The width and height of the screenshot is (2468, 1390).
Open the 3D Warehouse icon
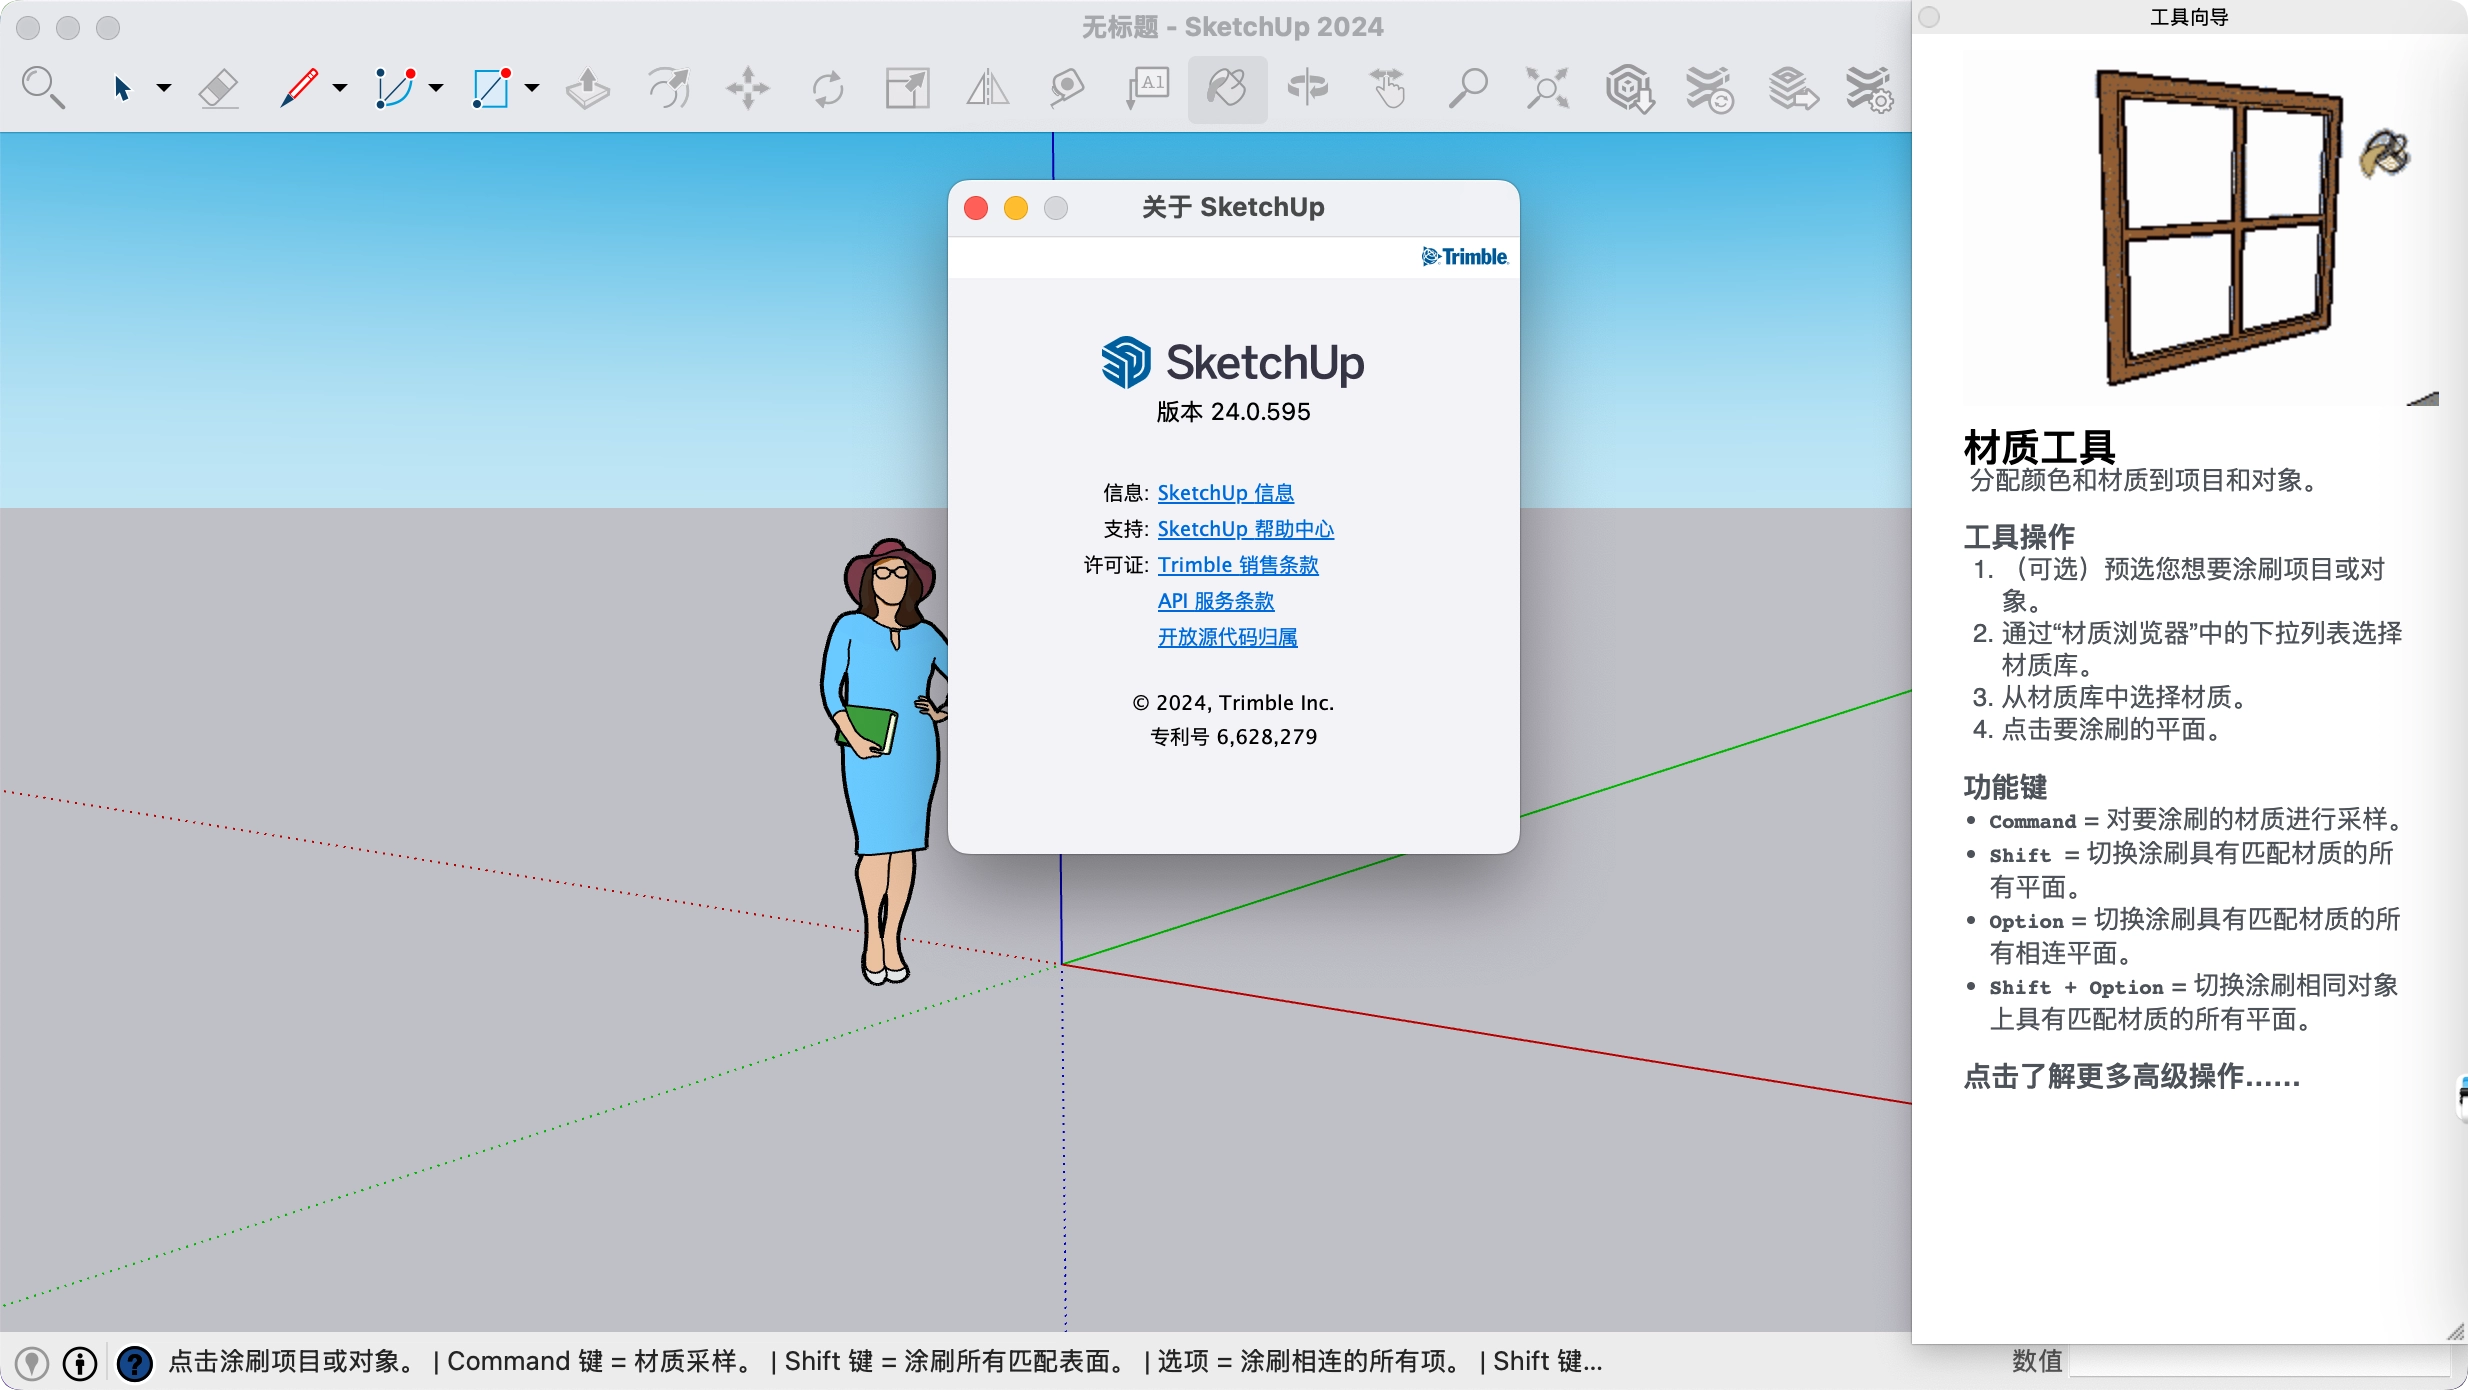click(1629, 89)
